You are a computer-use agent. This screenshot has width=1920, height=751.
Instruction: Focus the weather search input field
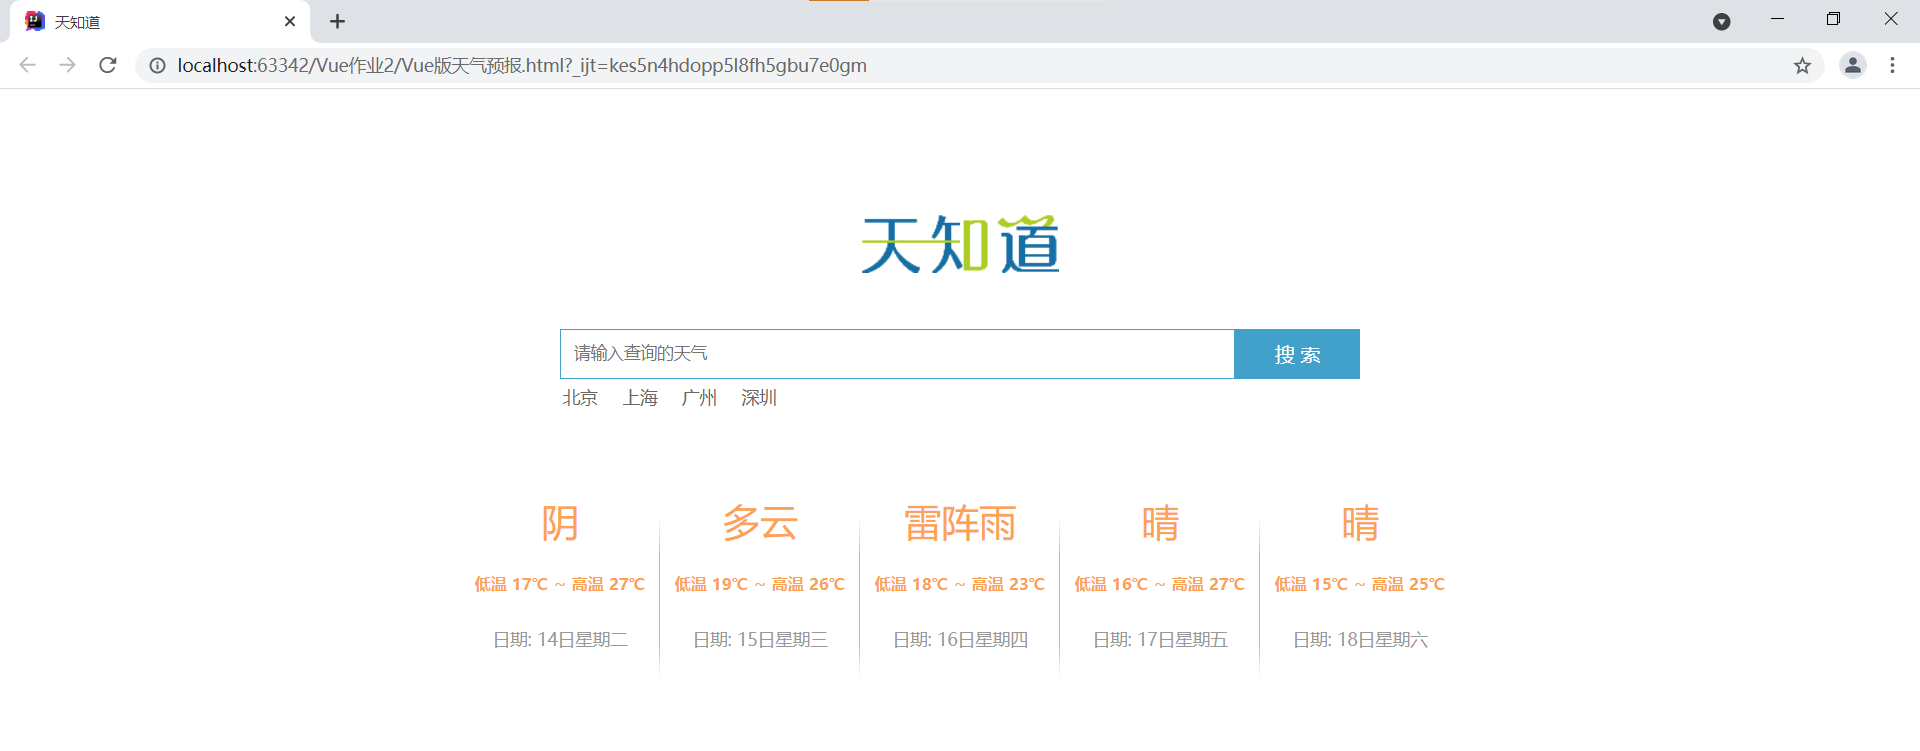(897, 354)
